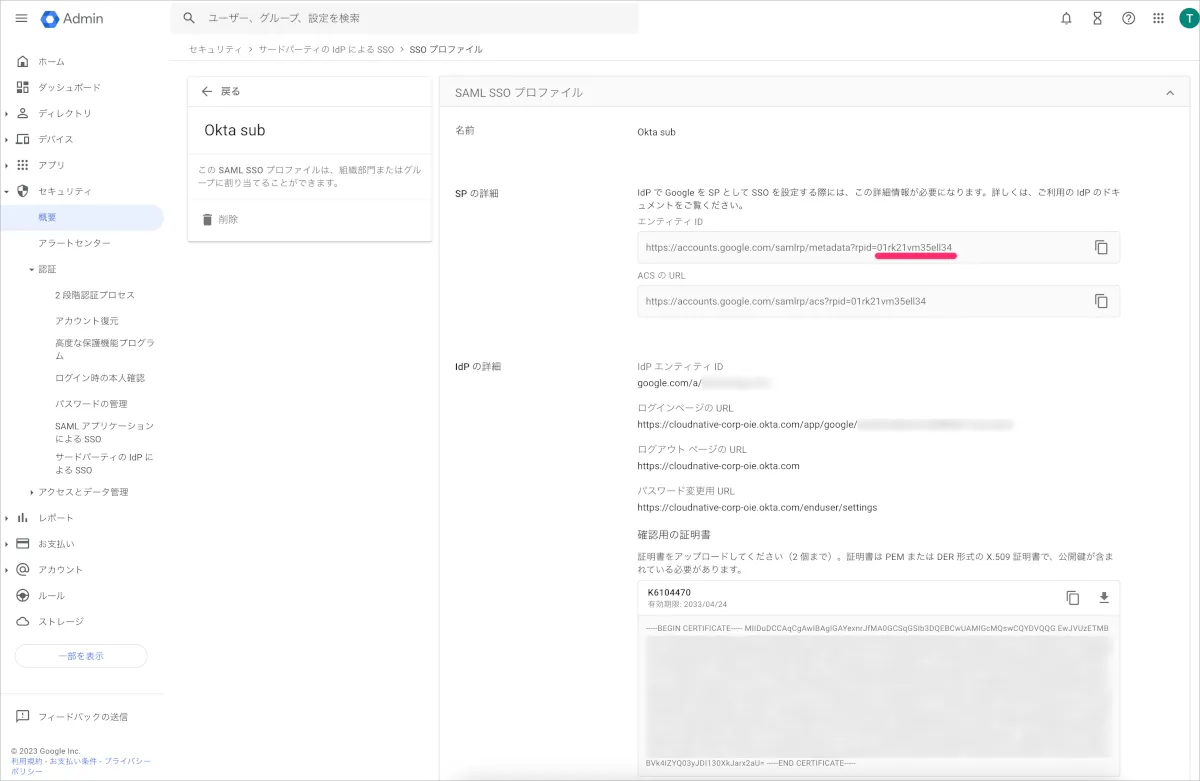
Task: Click the ディレクトリ person icon
Action: point(23,113)
